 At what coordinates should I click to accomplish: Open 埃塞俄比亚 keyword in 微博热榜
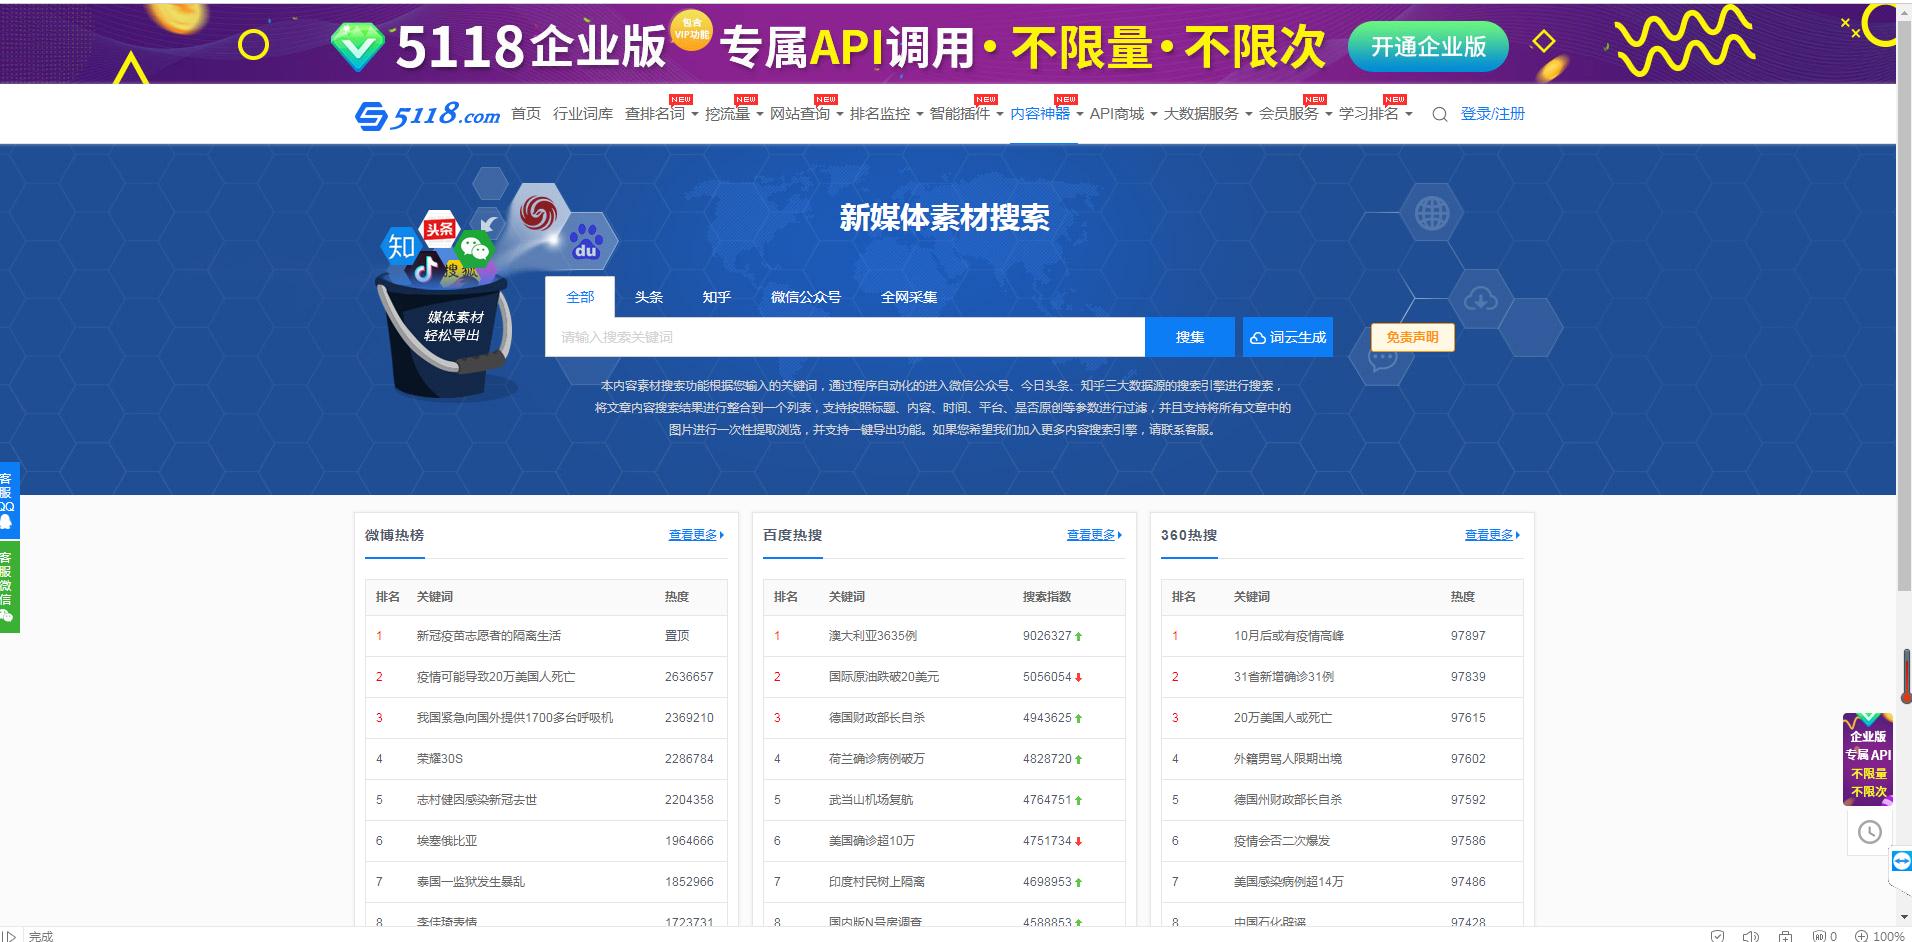click(x=447, y=841)
